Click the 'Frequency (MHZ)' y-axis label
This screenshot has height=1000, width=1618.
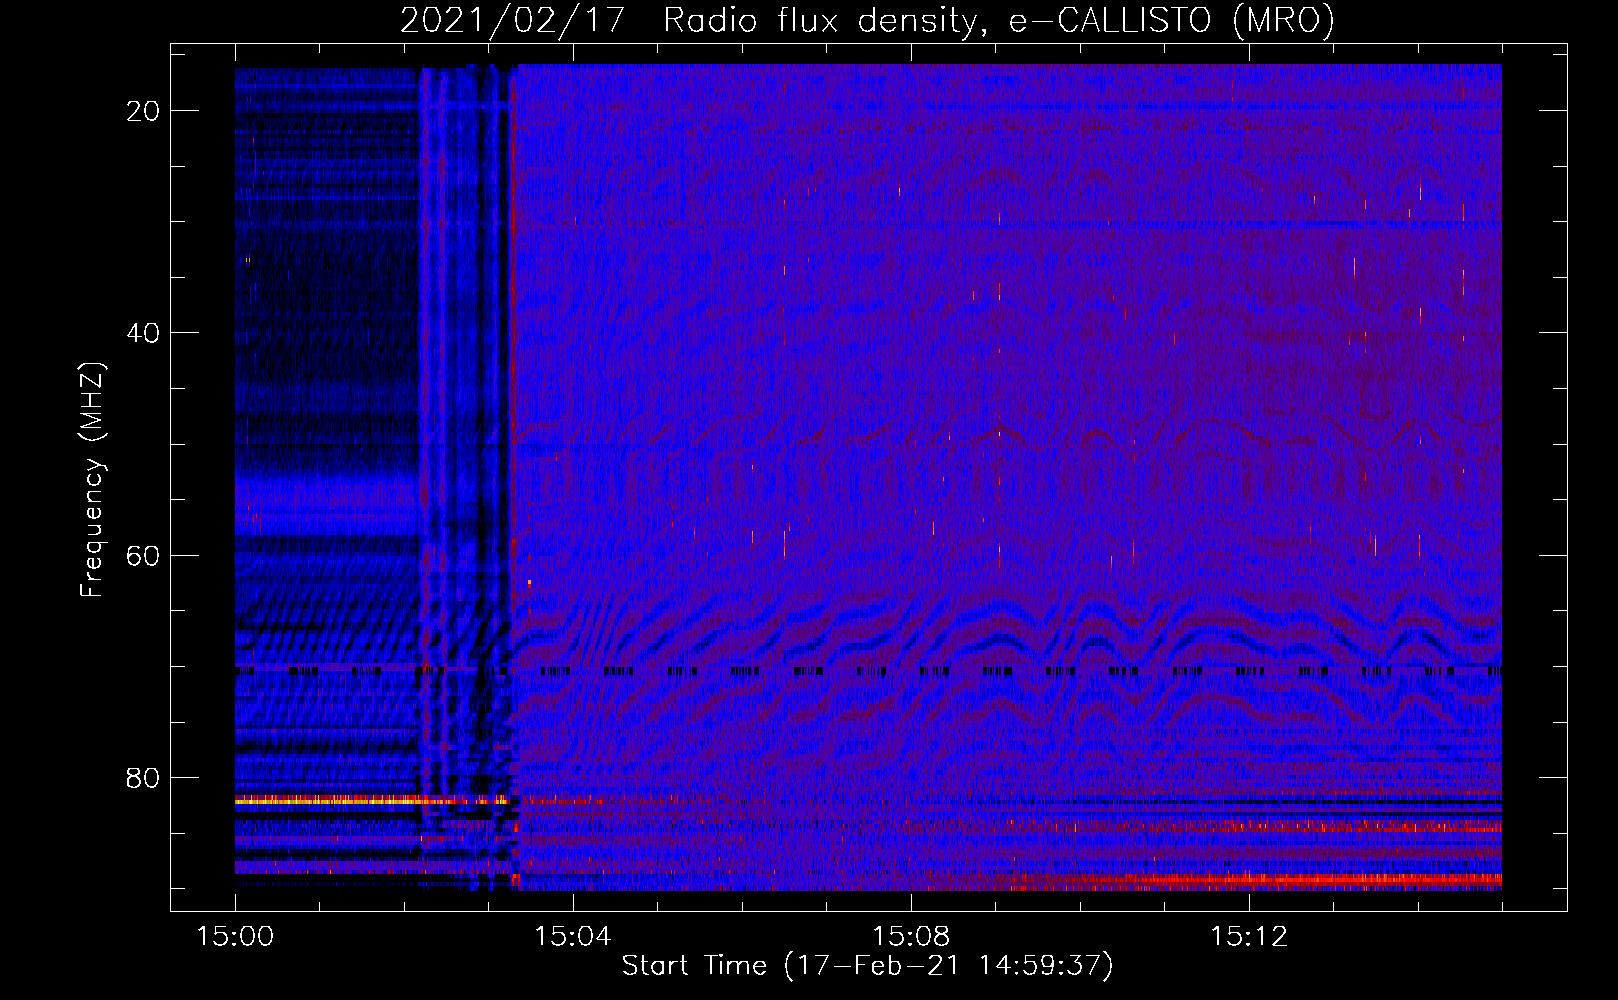pyautogui.click(x=92, y=480)
